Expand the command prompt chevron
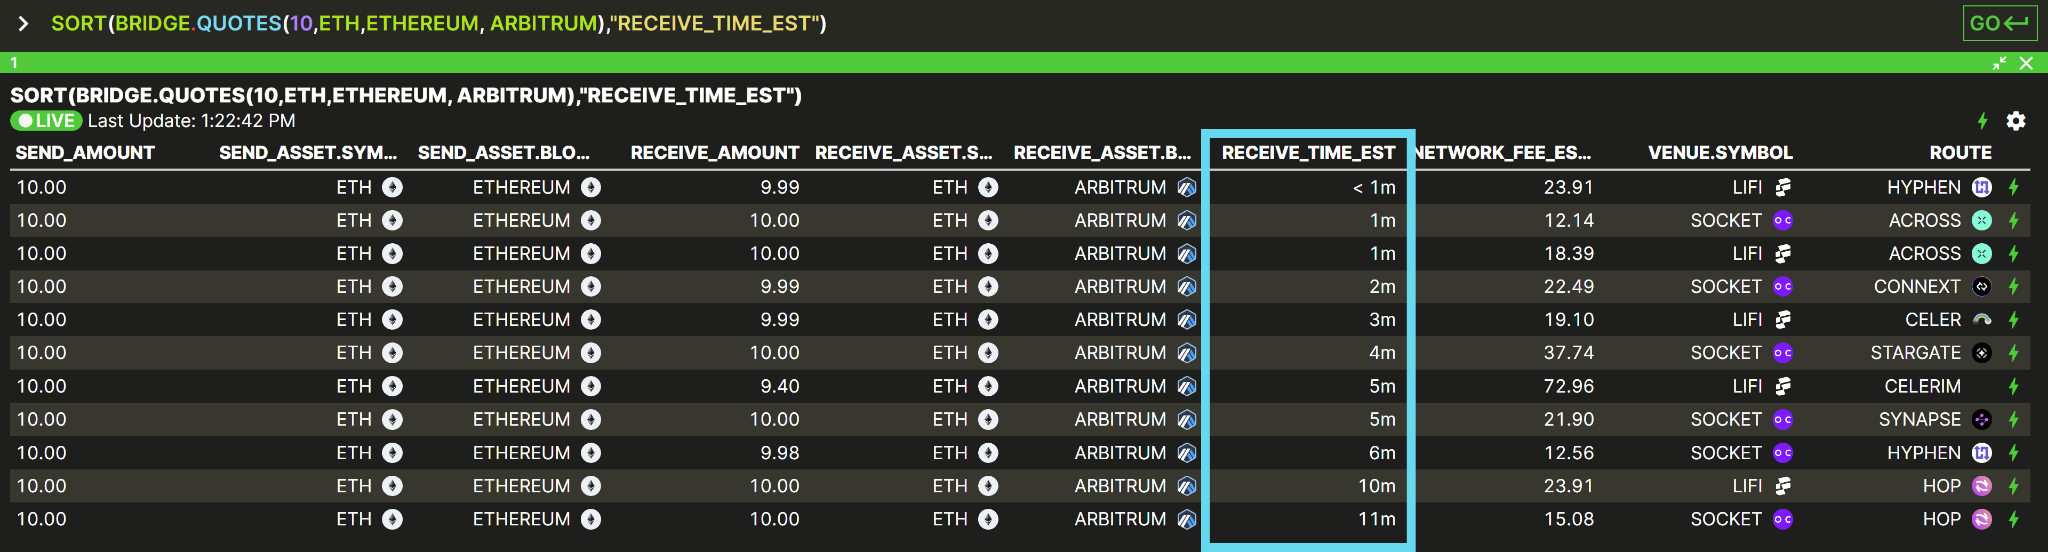The height and width of the screenshot is (552, 2048). tap(23, 23)
